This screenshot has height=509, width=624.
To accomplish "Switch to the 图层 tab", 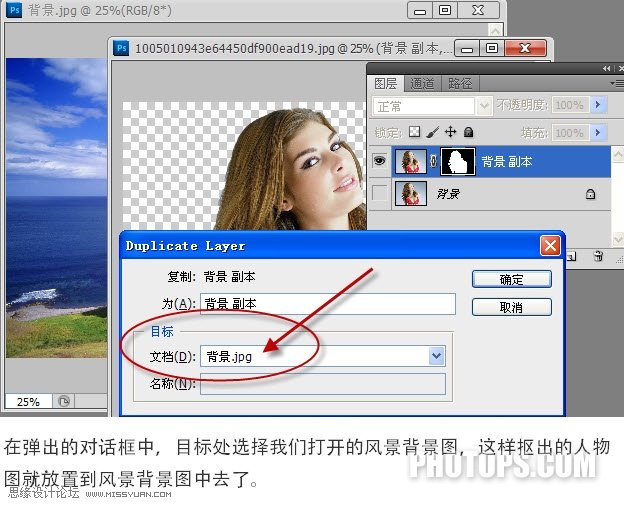I will pos(385,84).
